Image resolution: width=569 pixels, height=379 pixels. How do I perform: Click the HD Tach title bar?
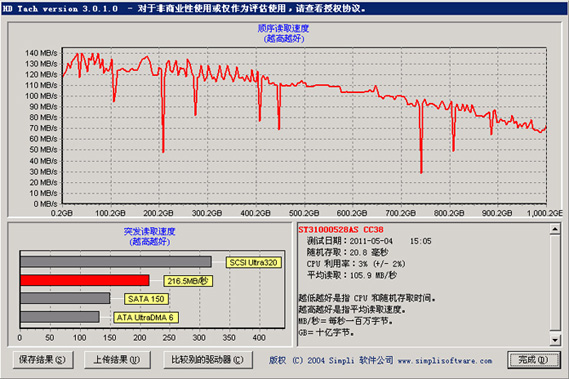(x=284, y=8)
